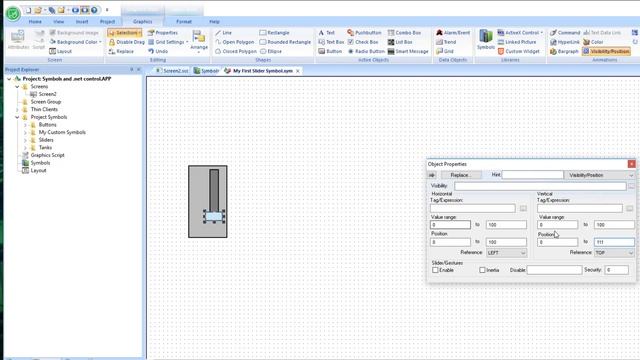This screenshot has width=640, height=360.
Task: Switch to the View ribbon tab
Action: click(x=59, y=22)
